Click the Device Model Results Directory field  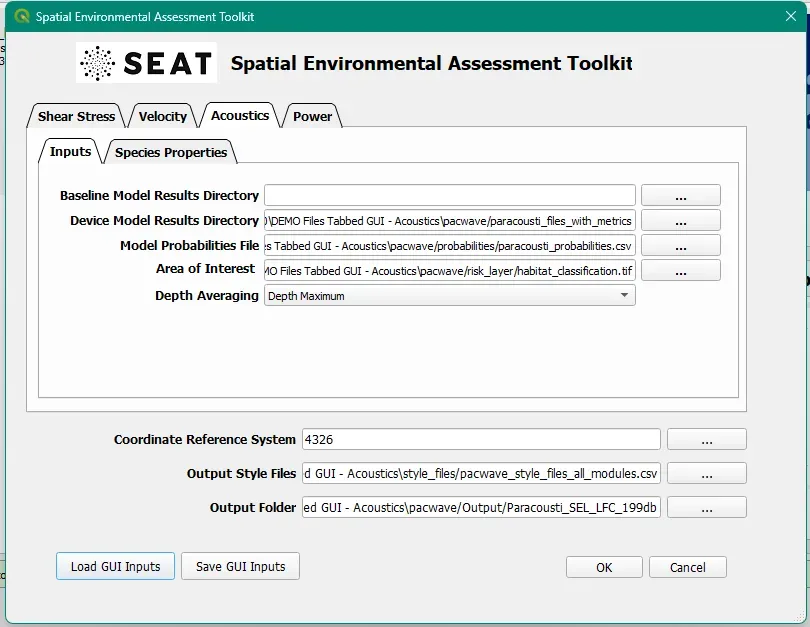coord(449,221)
